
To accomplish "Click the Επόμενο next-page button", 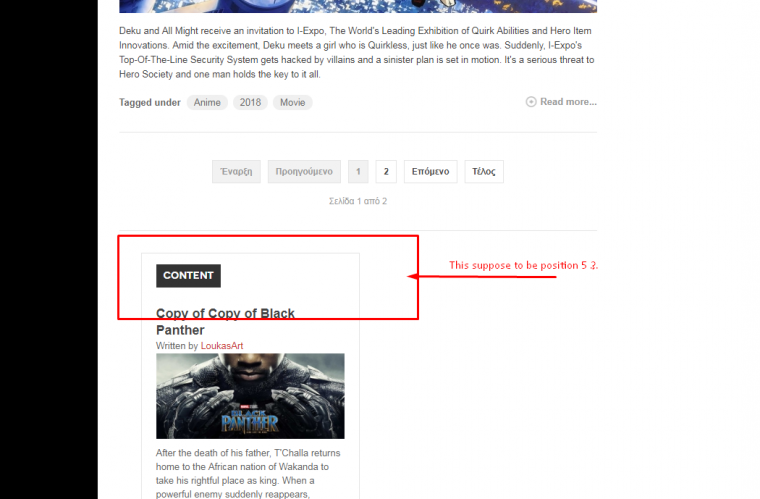I will (430, 172).
